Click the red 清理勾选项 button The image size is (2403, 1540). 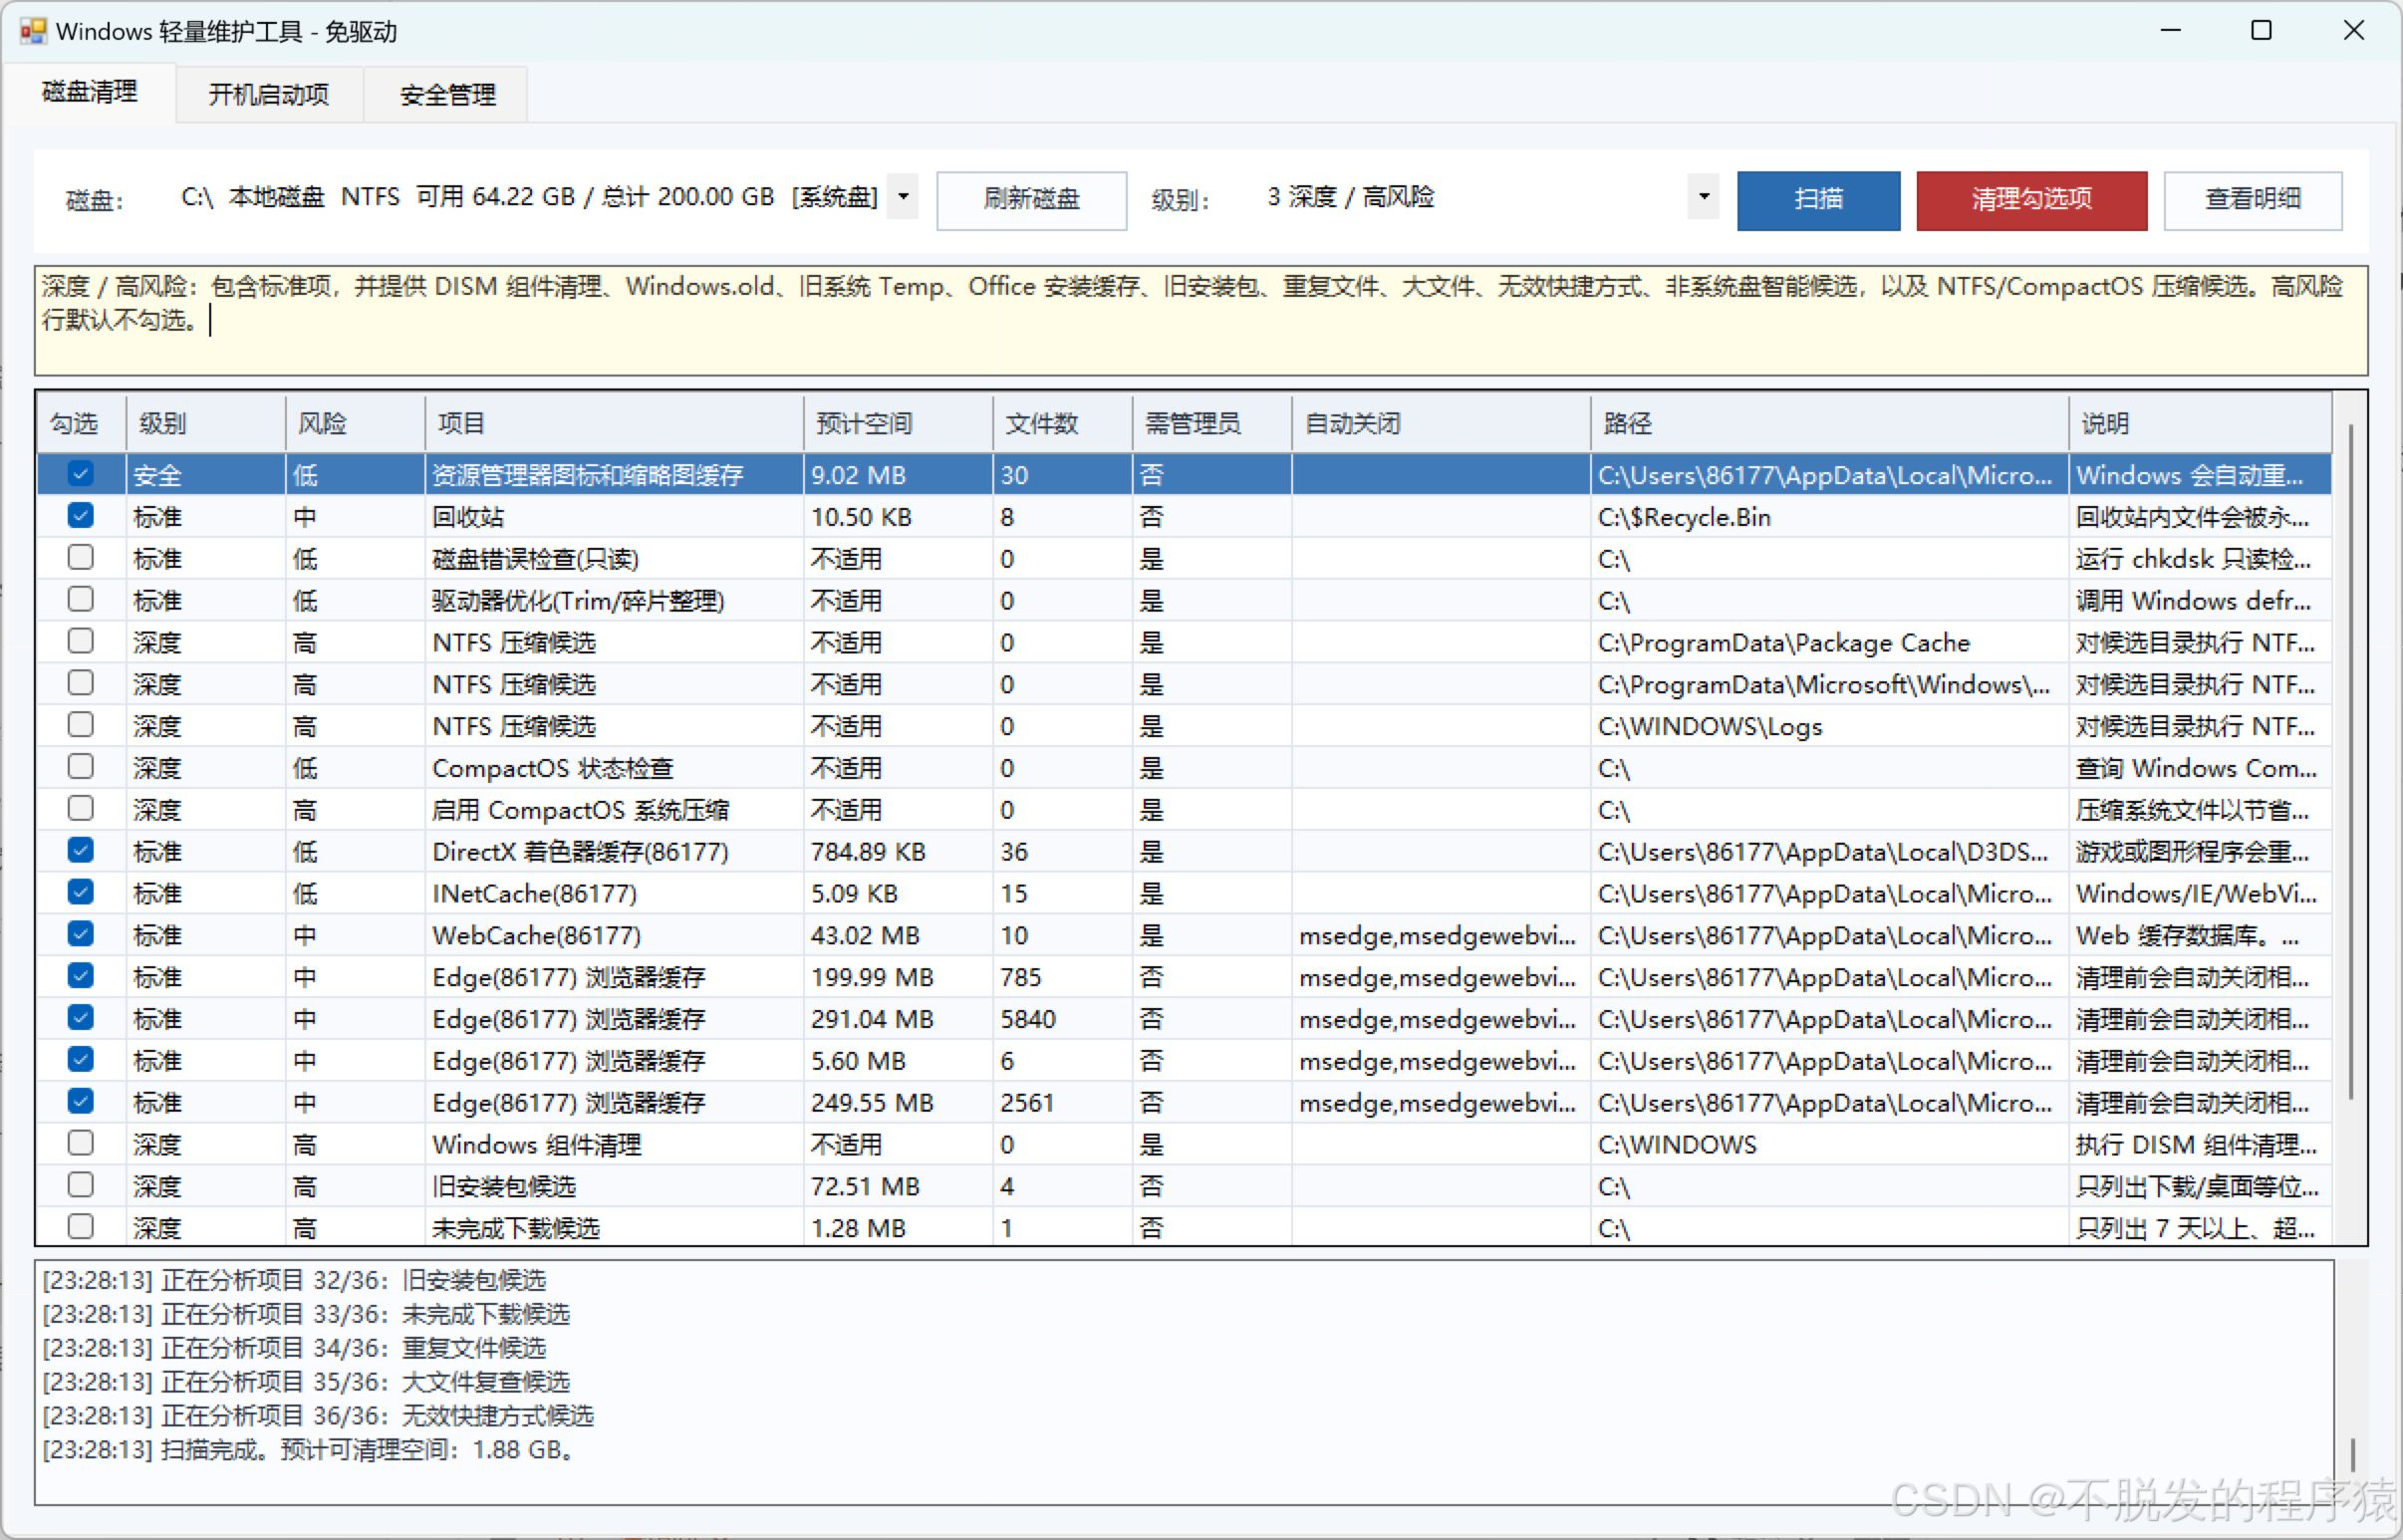(x=2031, y=200)
